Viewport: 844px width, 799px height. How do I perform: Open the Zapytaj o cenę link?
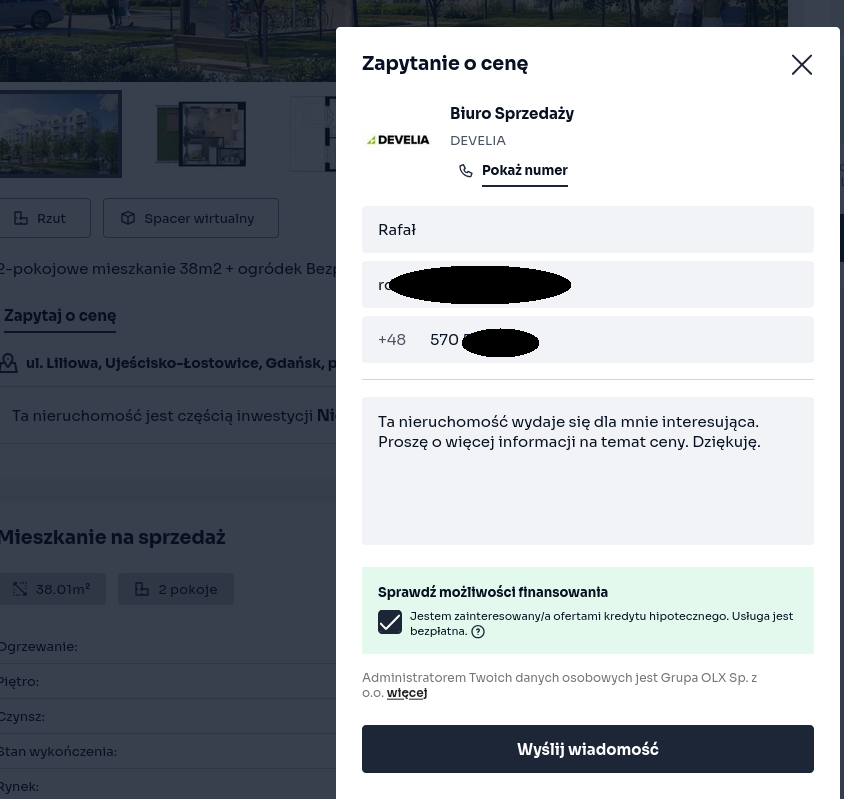[x=60, y=316]
